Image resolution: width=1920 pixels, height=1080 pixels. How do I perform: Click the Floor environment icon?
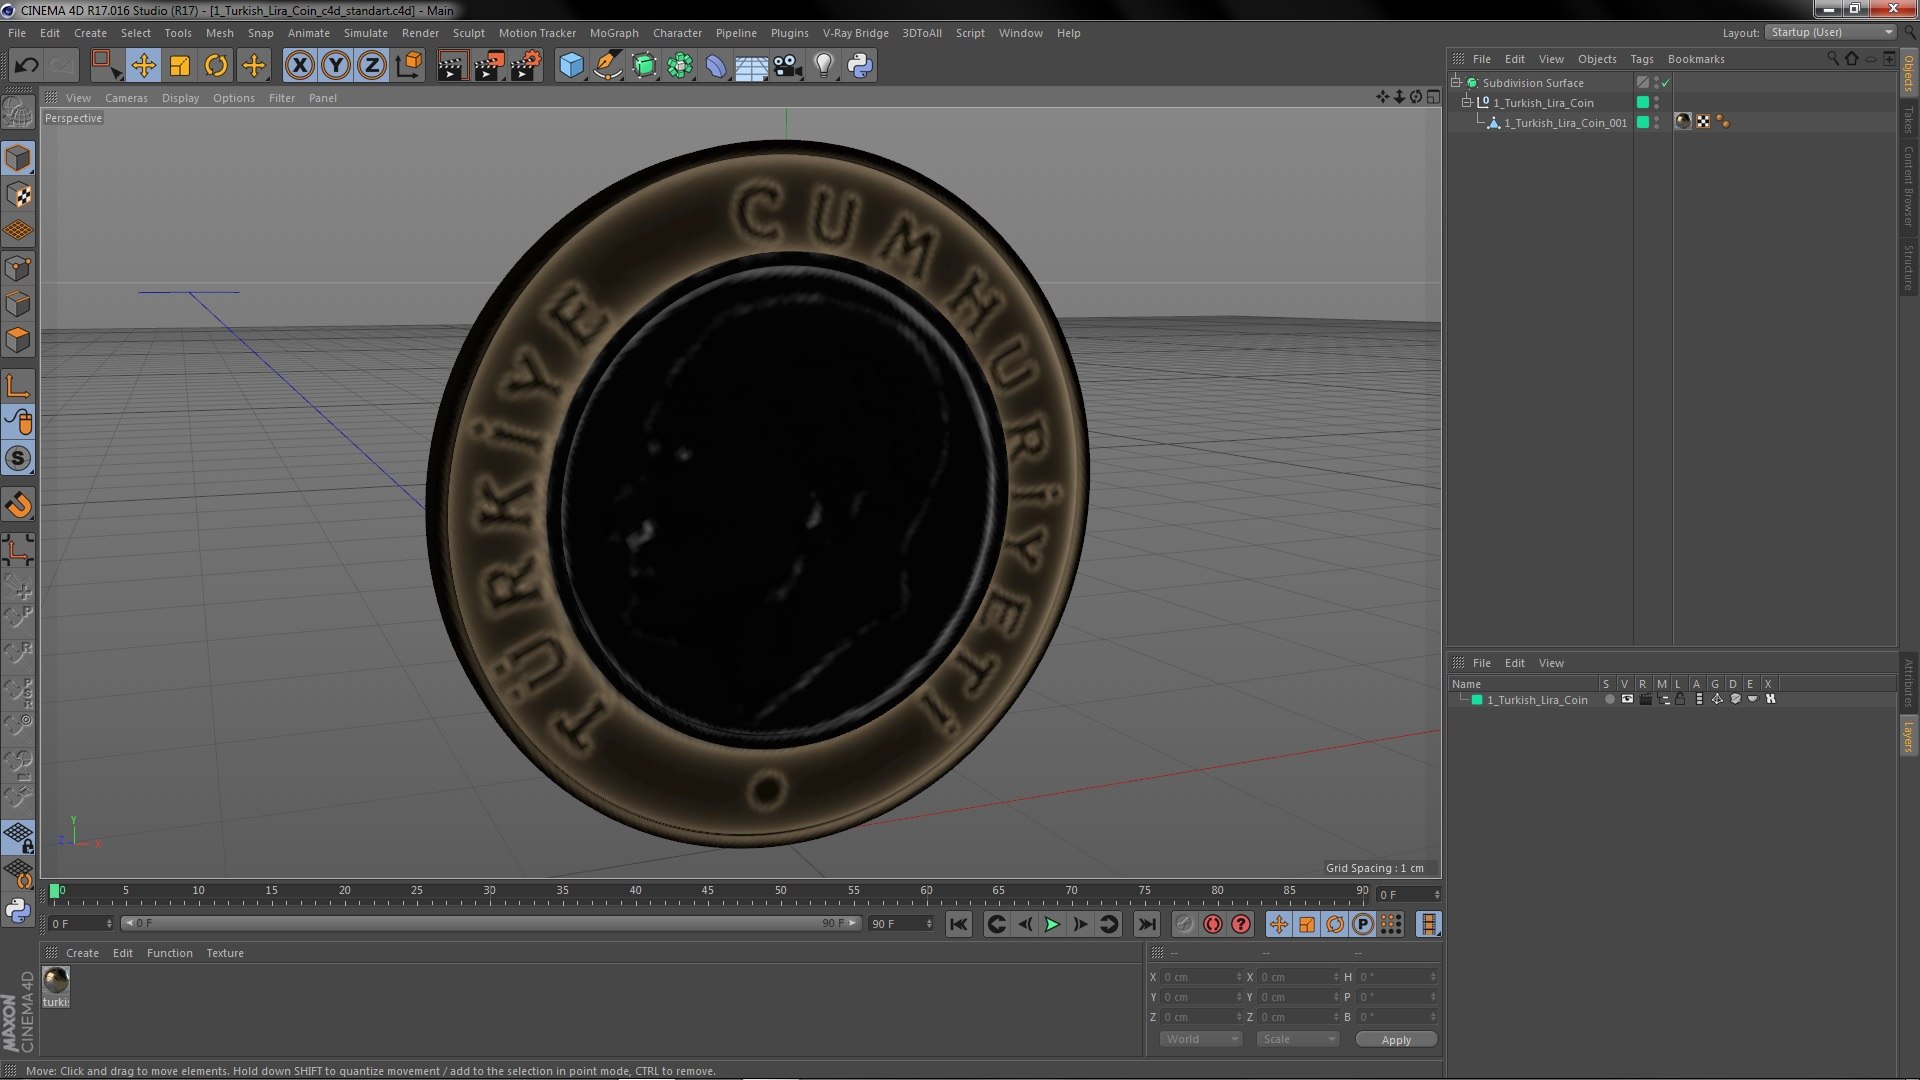coord(751,66)
